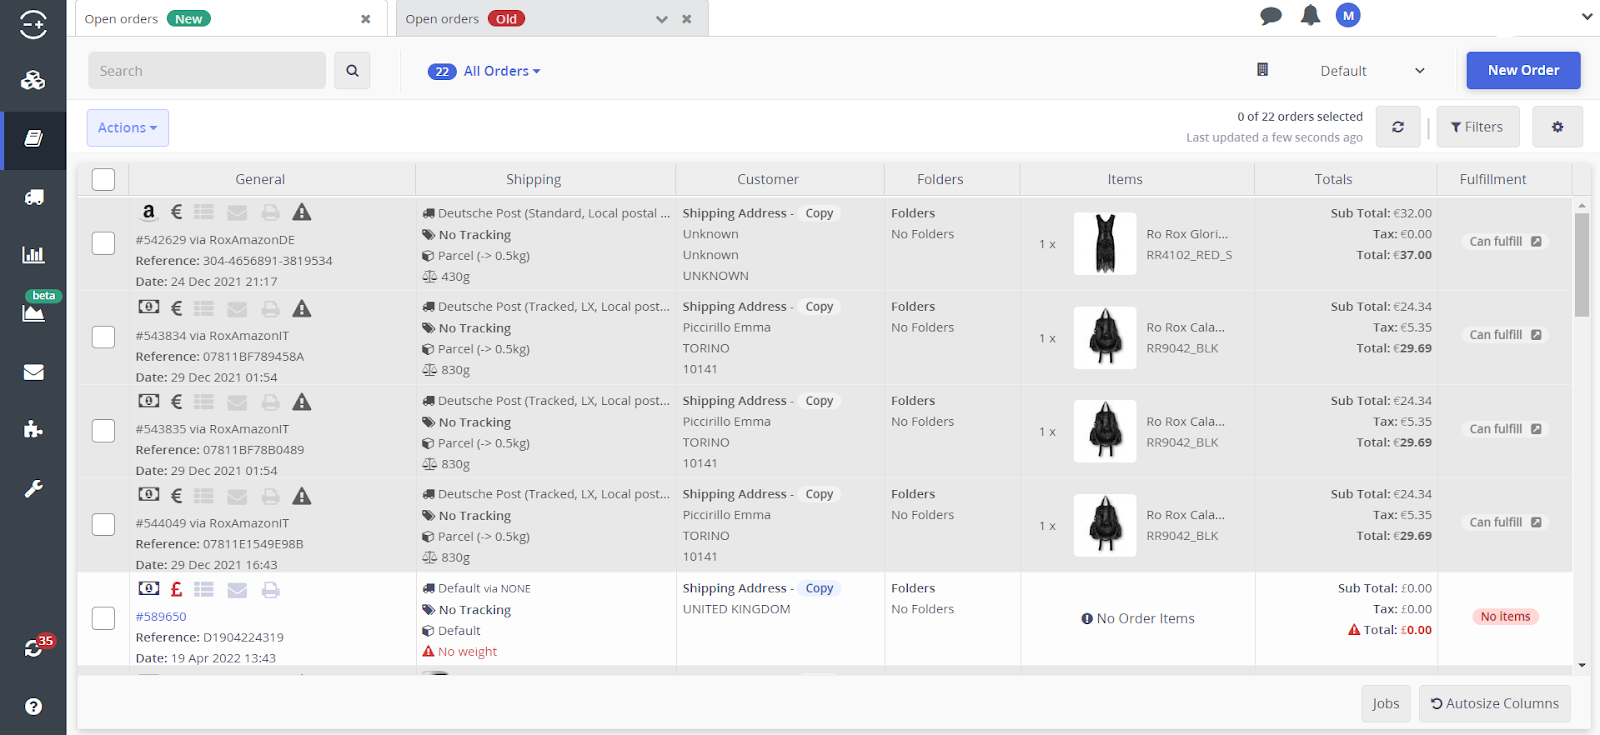Click the Shipping column header
Screen dimensions: 1600x735
coord(533,180)
